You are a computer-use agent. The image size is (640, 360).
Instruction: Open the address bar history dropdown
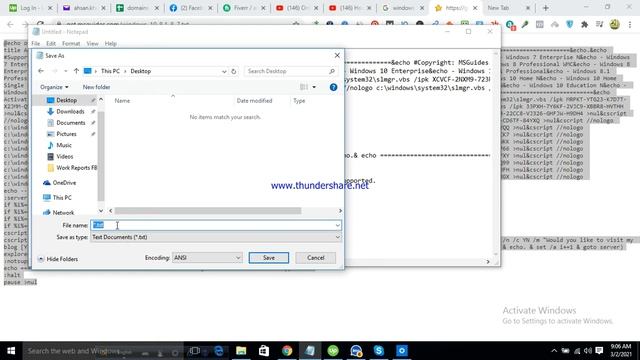tap(224, 71)
